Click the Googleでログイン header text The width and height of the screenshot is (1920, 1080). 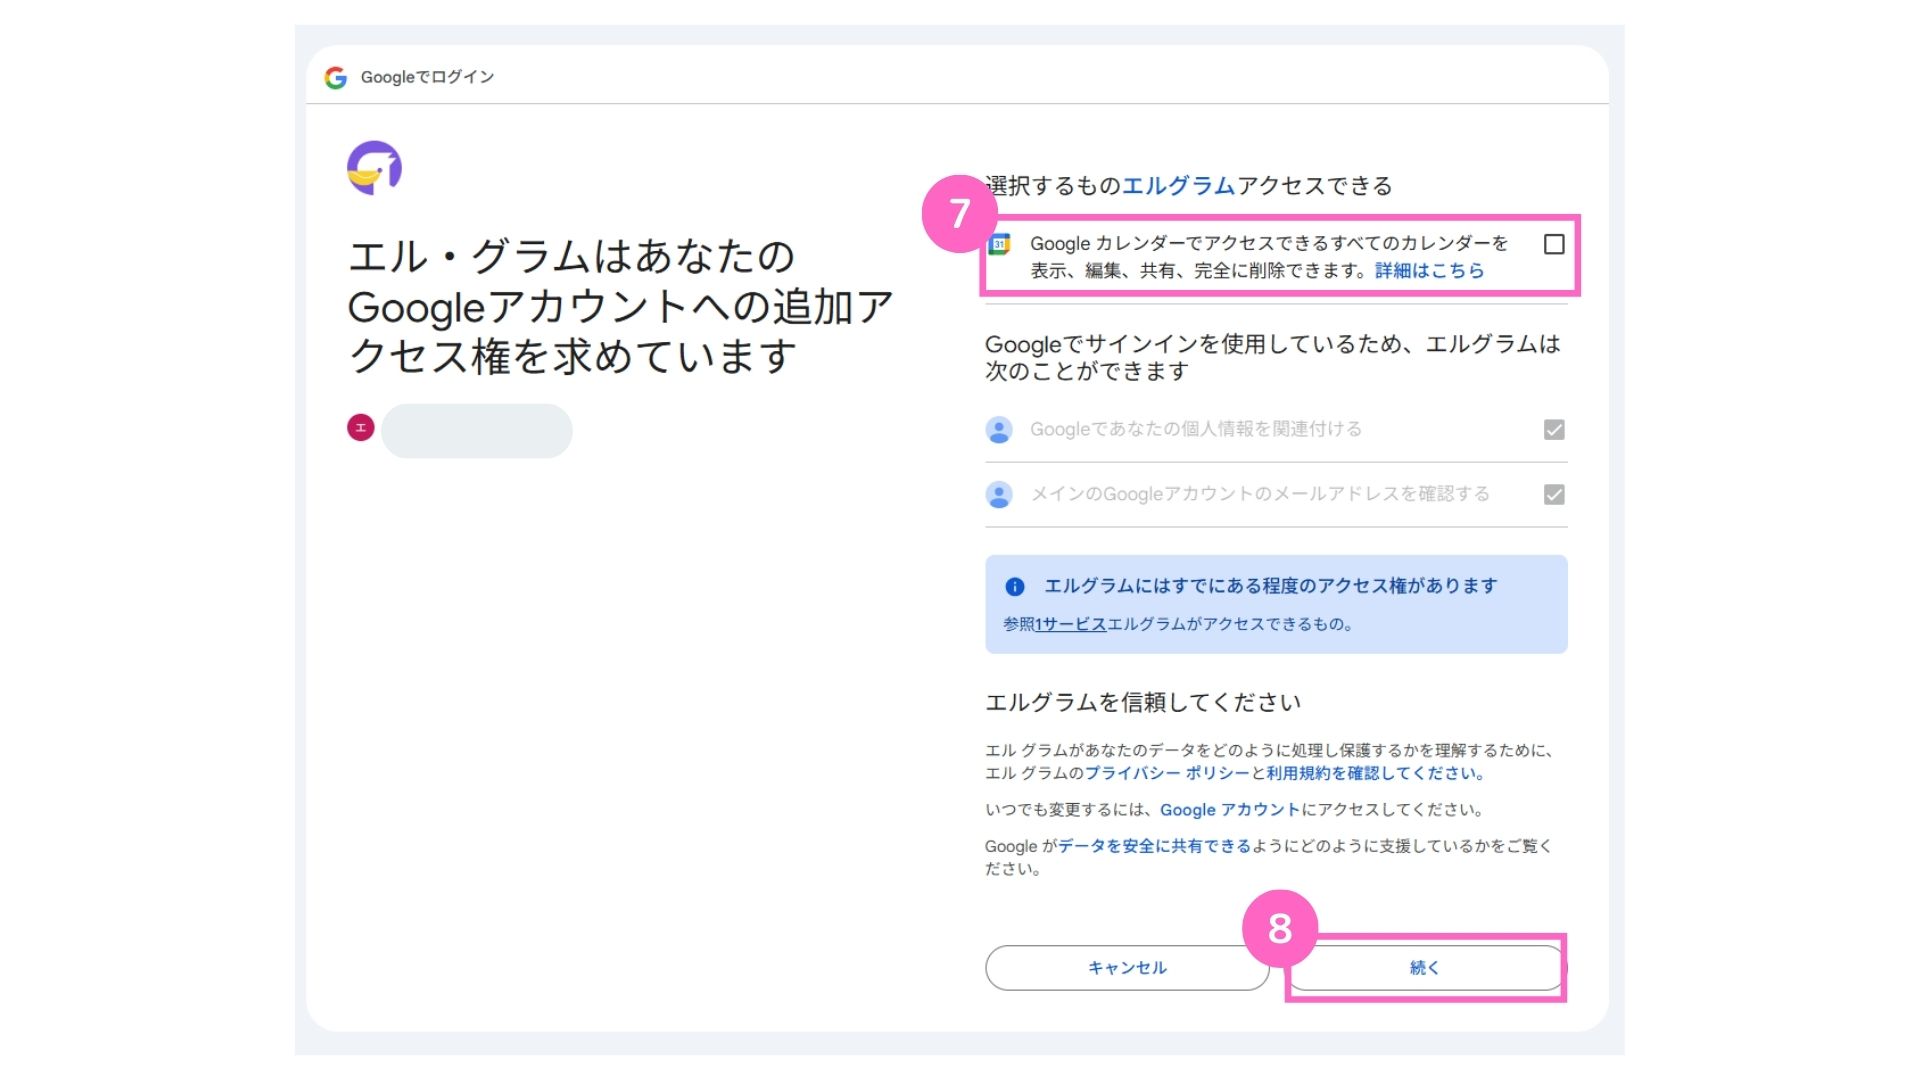pos(427,77)
